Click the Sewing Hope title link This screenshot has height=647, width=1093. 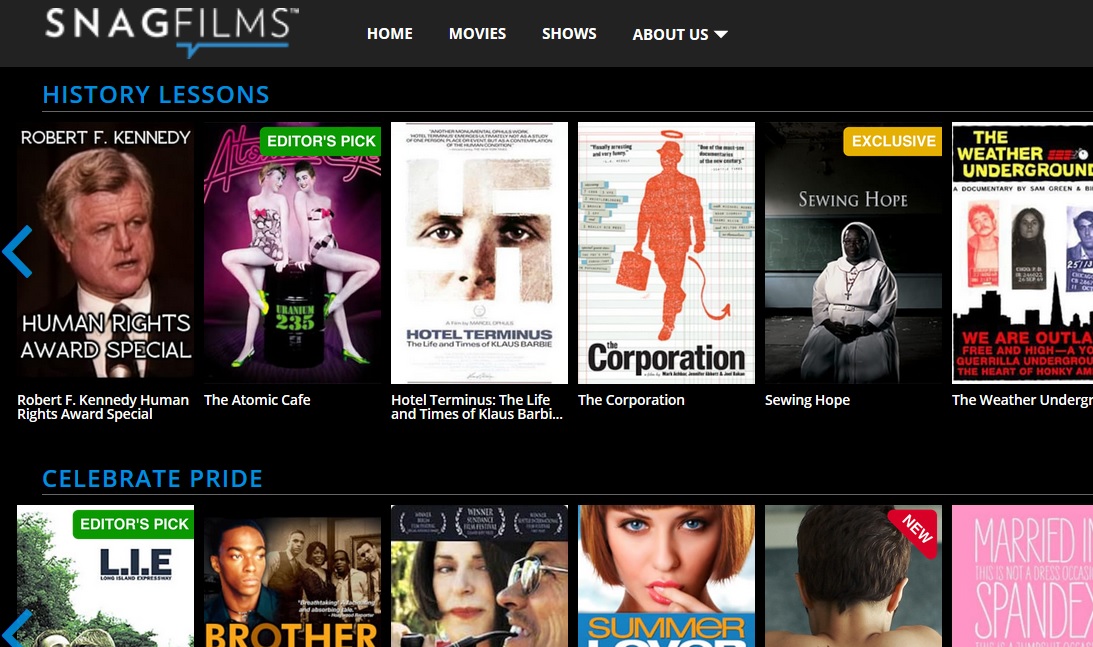pos(807,399)
